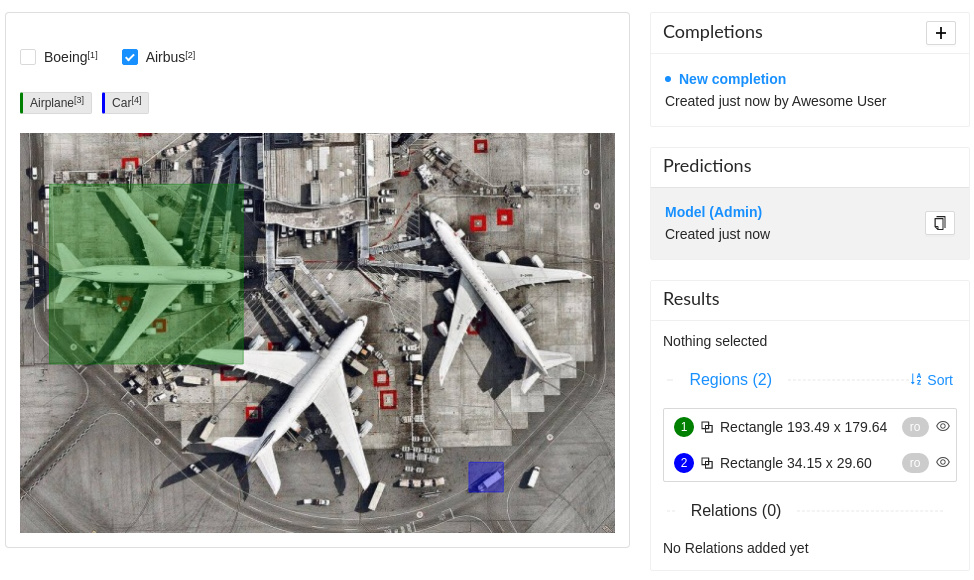Select the green airplane bounding box
974x580 pixels.
pyautogui.click(x=147, y=274)
